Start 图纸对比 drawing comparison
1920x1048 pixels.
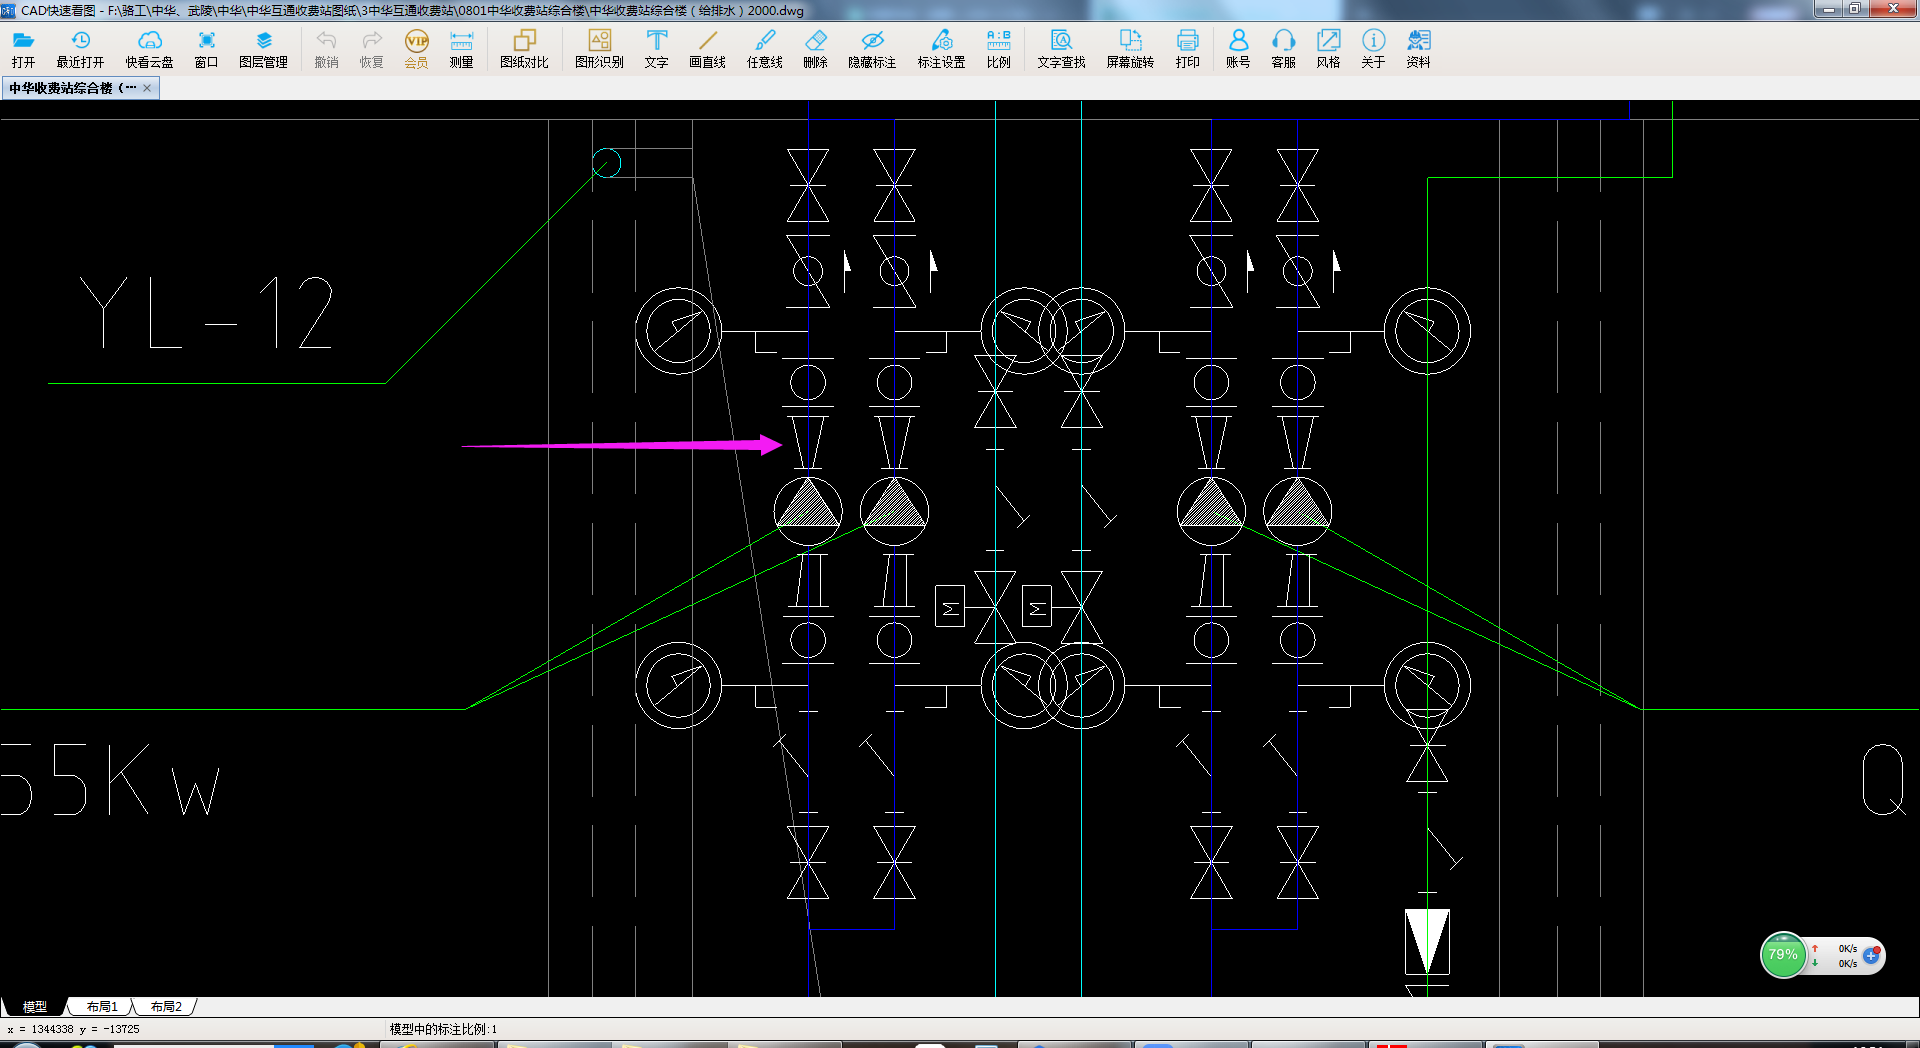click(524, 49)
